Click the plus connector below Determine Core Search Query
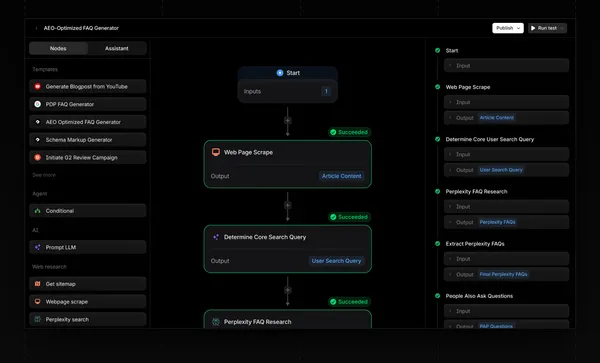 (288, 290)
